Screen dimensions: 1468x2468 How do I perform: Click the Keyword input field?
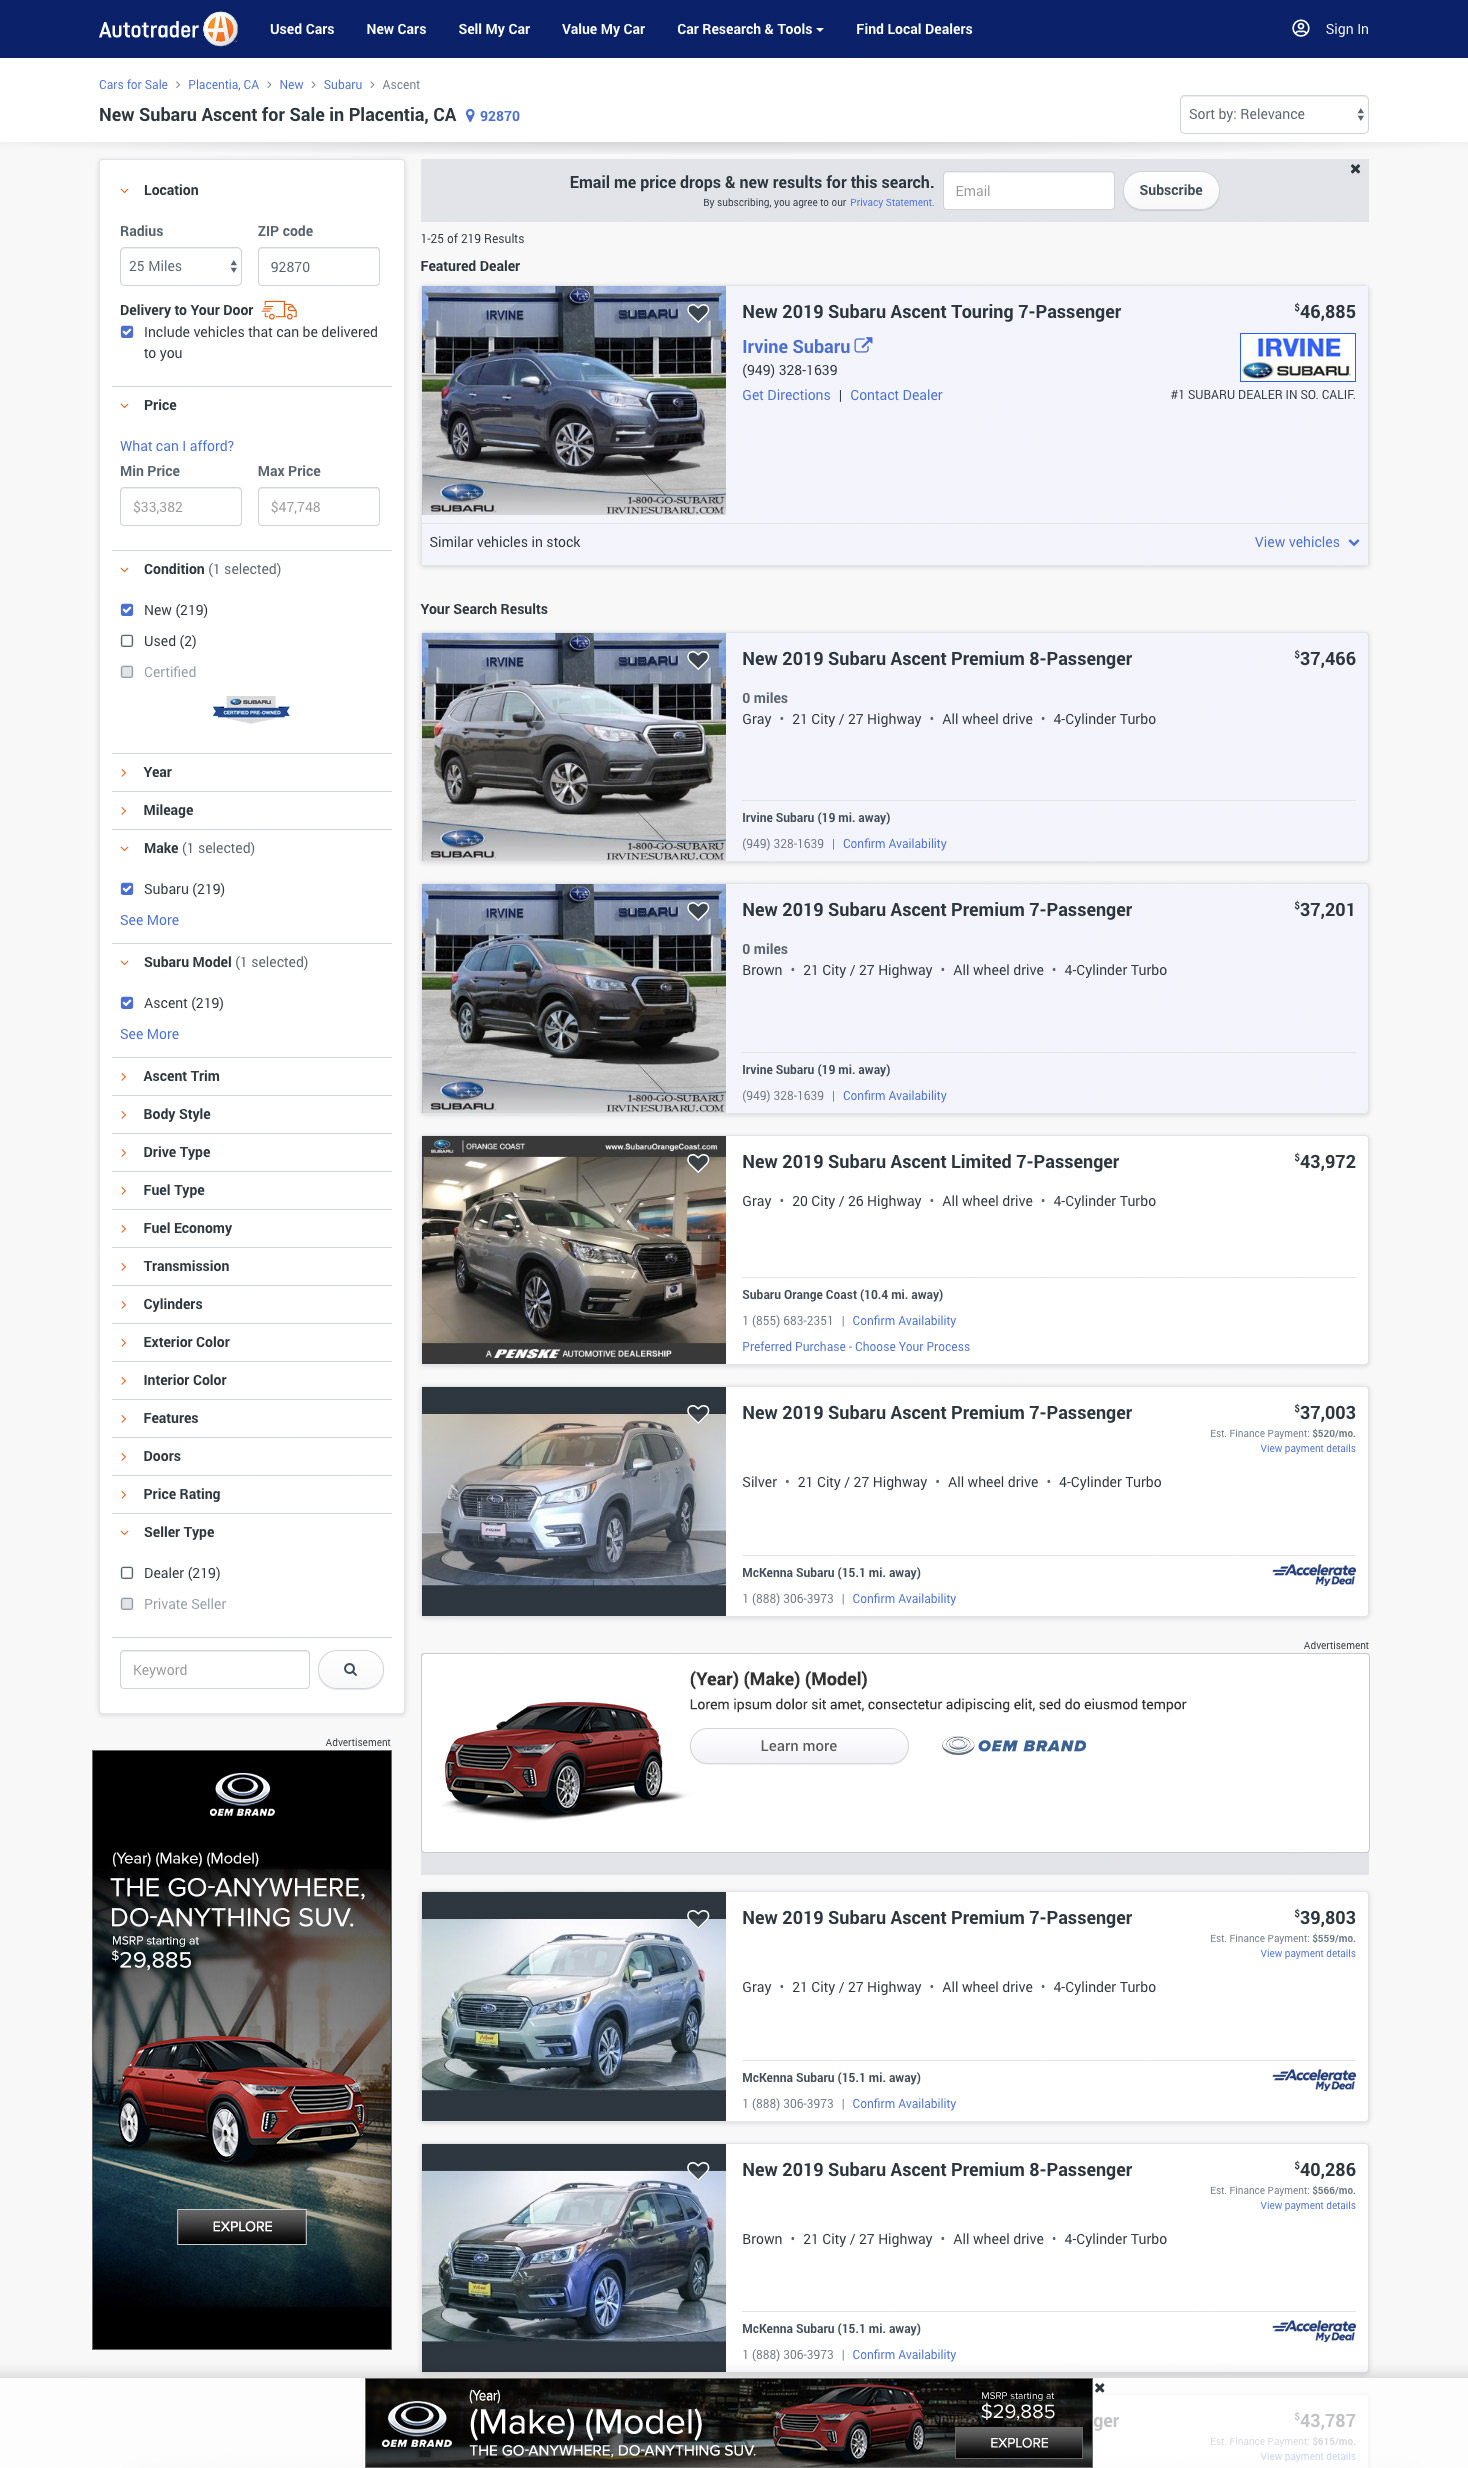coord(215,1669)
